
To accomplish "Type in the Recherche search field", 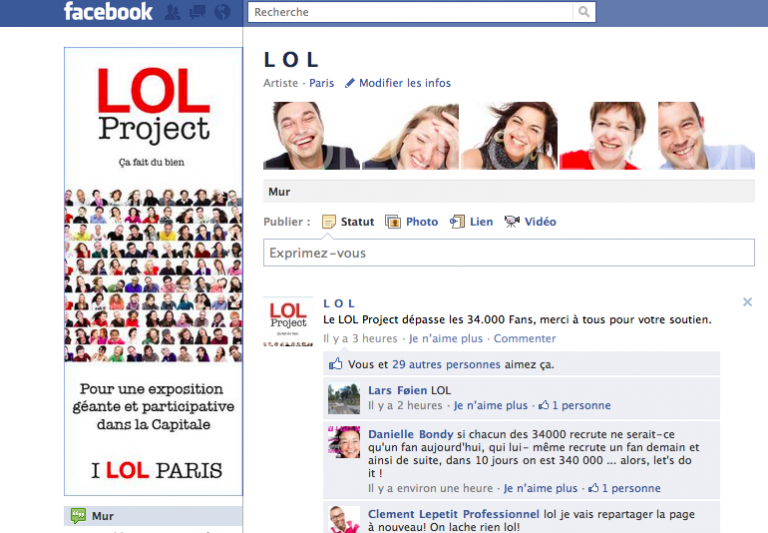I will (410, 12).
